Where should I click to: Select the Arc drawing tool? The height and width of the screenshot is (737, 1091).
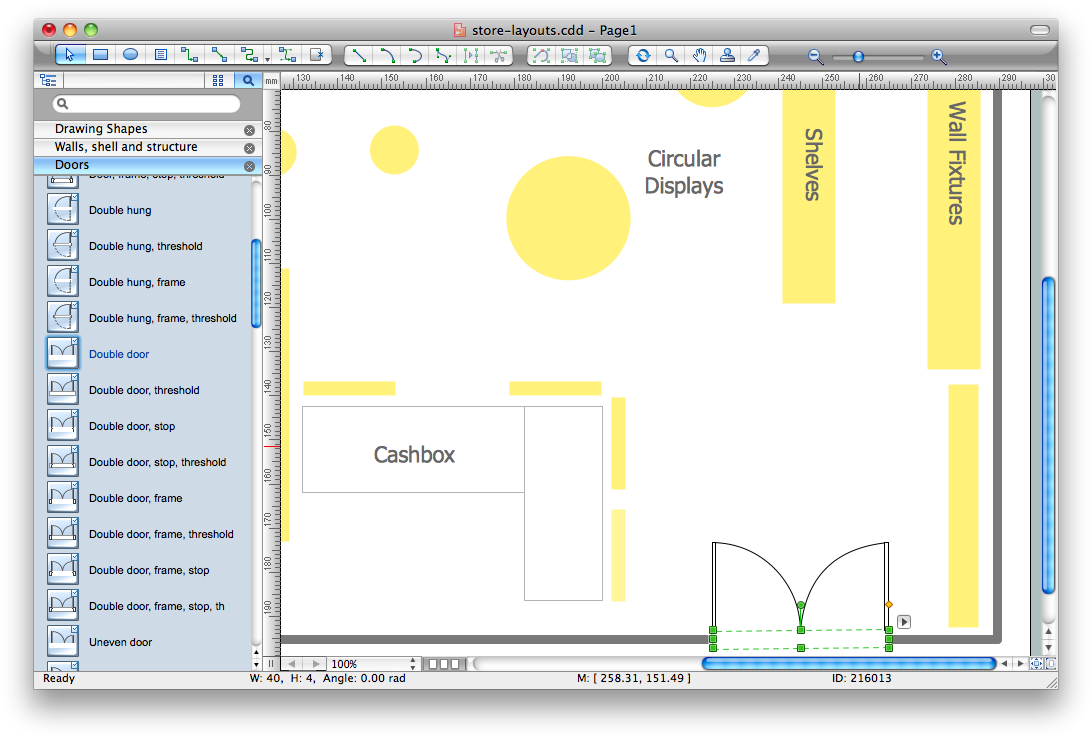(387, 56)
